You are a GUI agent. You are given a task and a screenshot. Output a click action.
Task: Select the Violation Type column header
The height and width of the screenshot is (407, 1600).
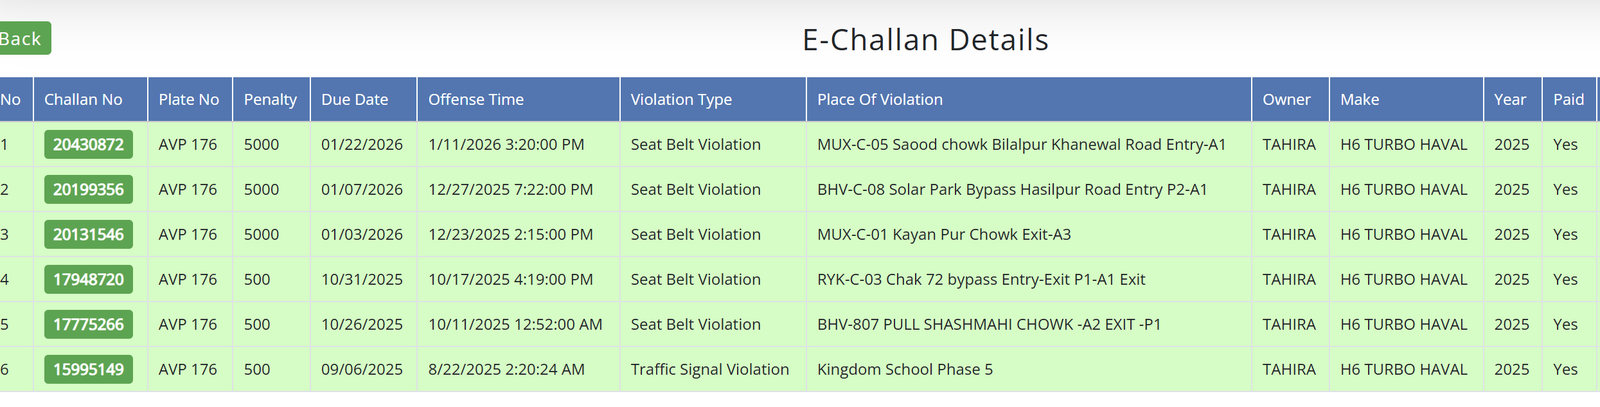coord(713,99)
